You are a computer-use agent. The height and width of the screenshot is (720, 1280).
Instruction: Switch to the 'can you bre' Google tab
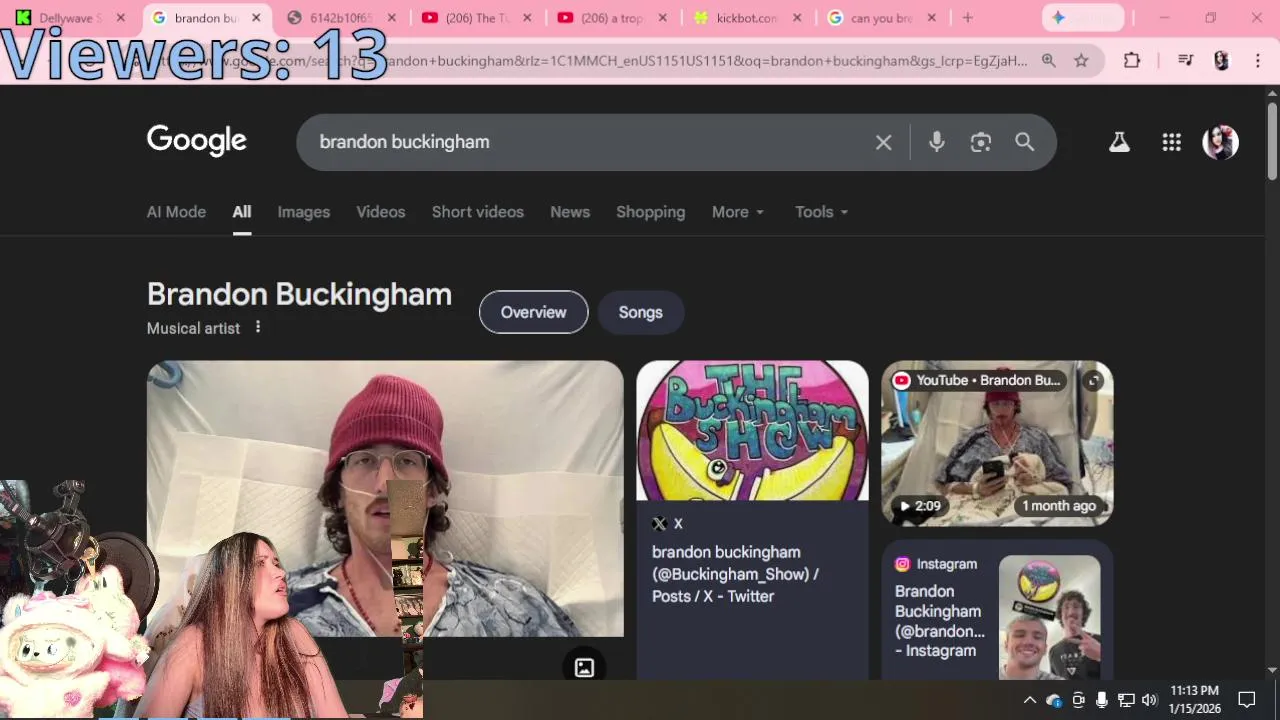pyautogui.click(x=880, y=18)
